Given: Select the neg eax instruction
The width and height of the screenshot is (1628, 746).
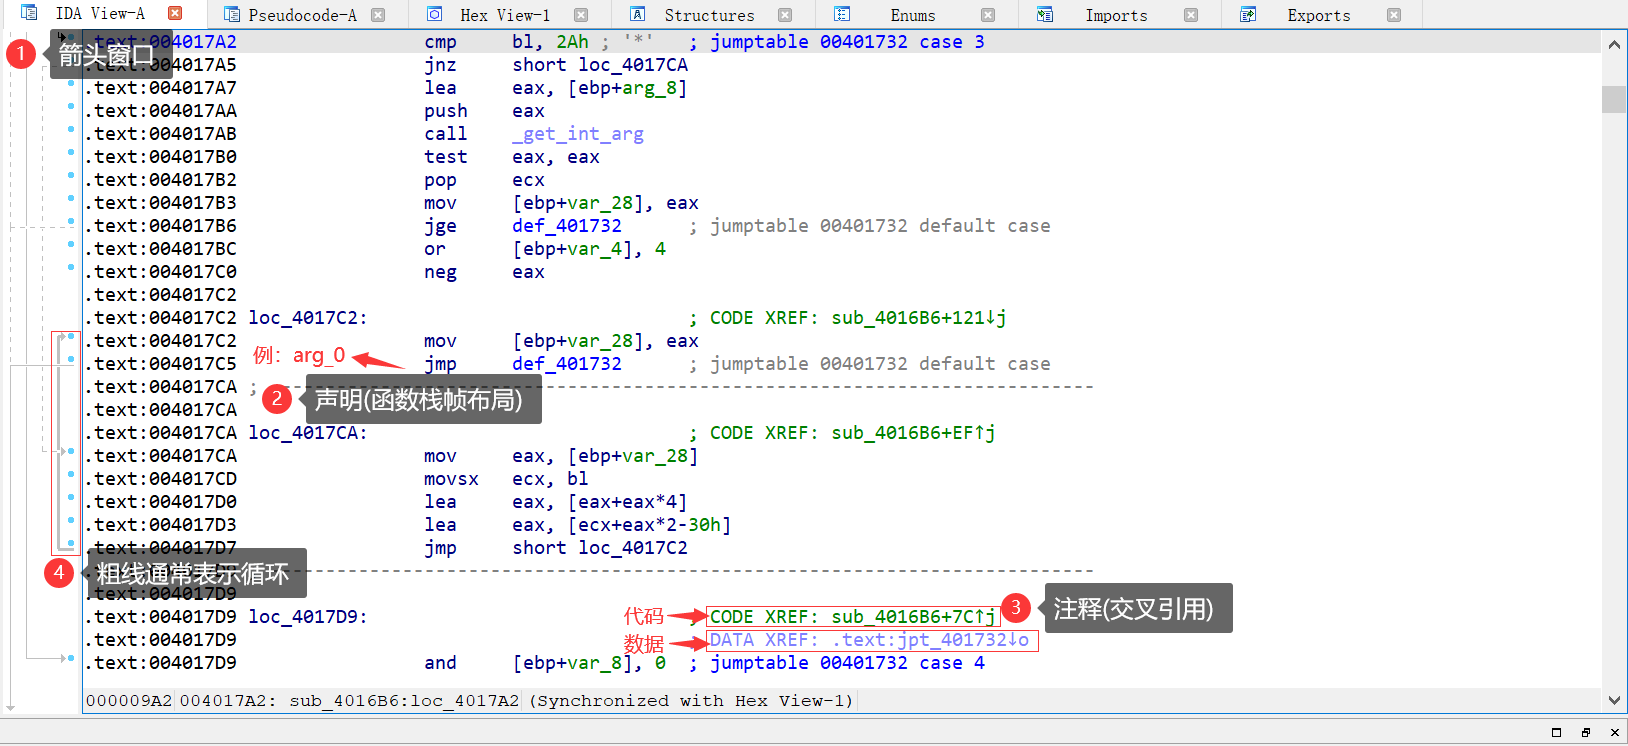Looking at the screenshot, I should (484, 272).
